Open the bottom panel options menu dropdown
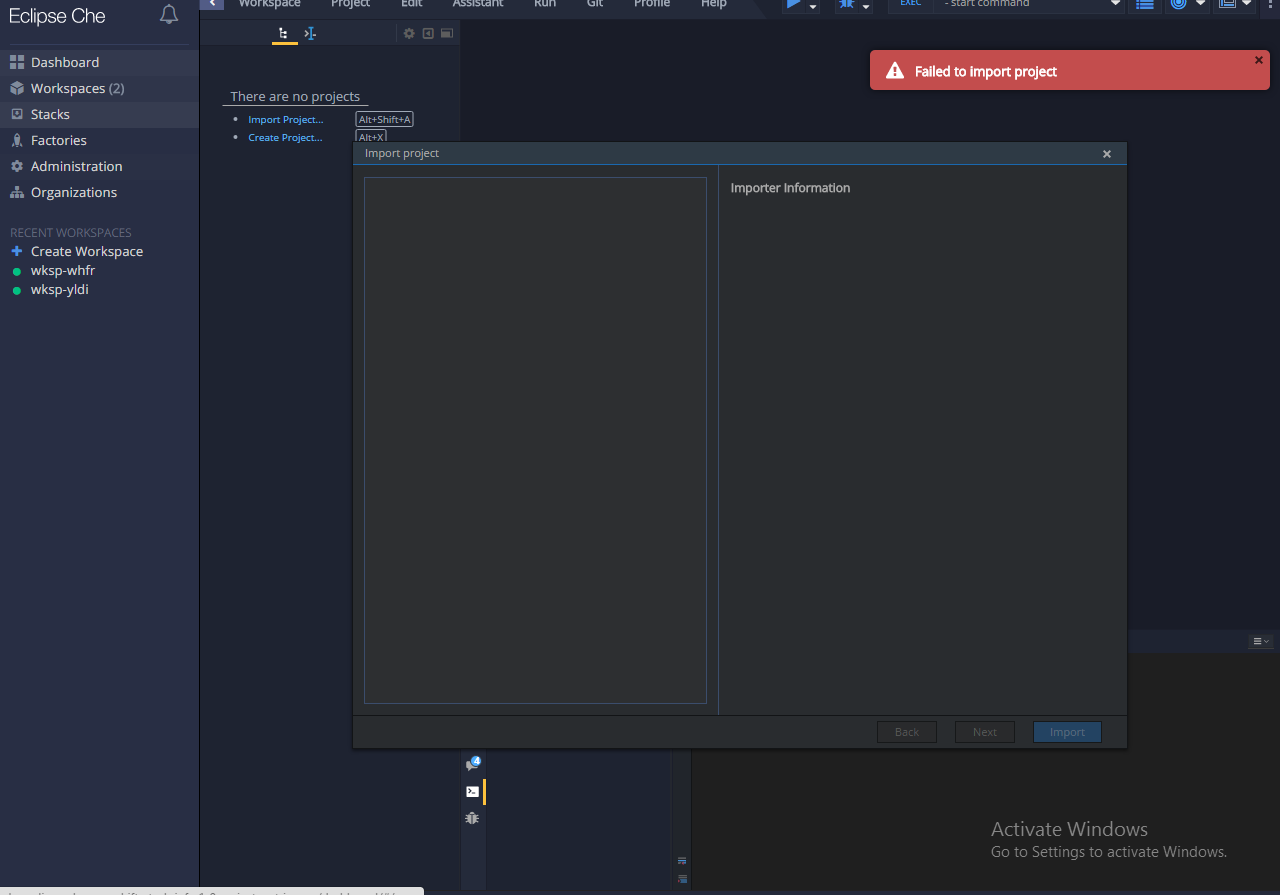The height and width of the screenshot is (895, 1280). [x=1261, y=641]
